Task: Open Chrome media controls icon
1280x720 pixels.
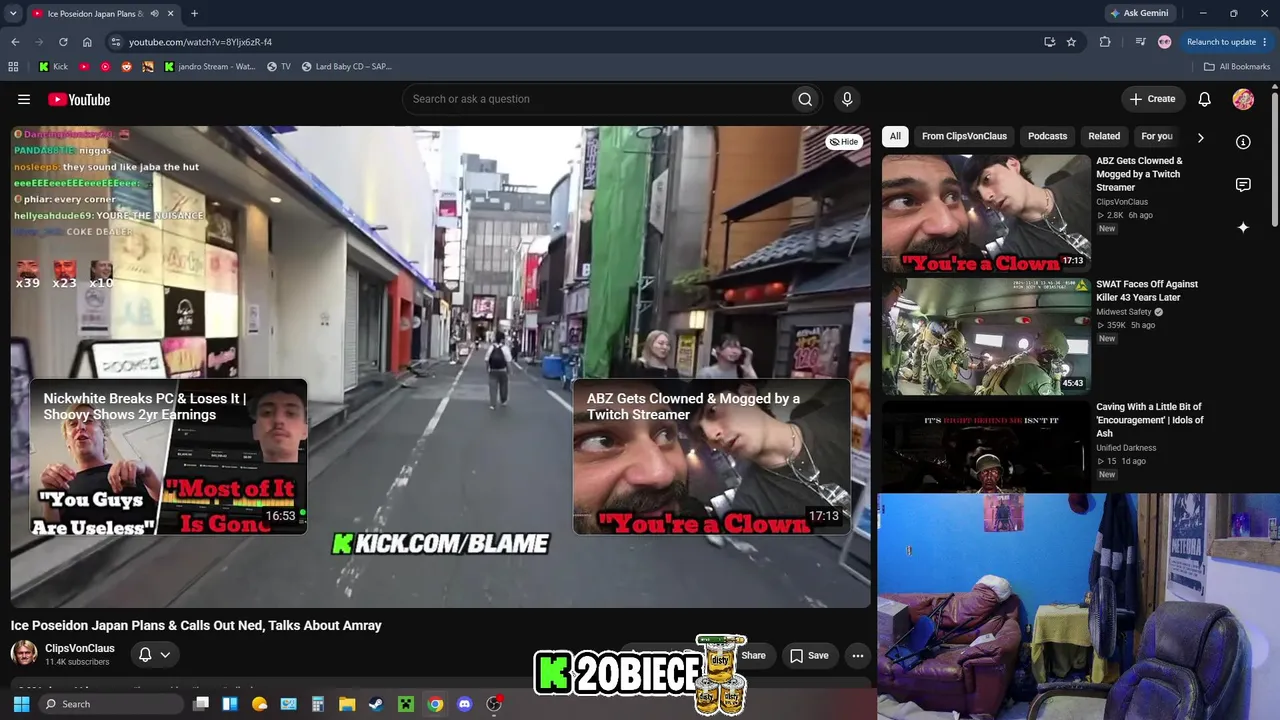Action: coord(1140,42)
